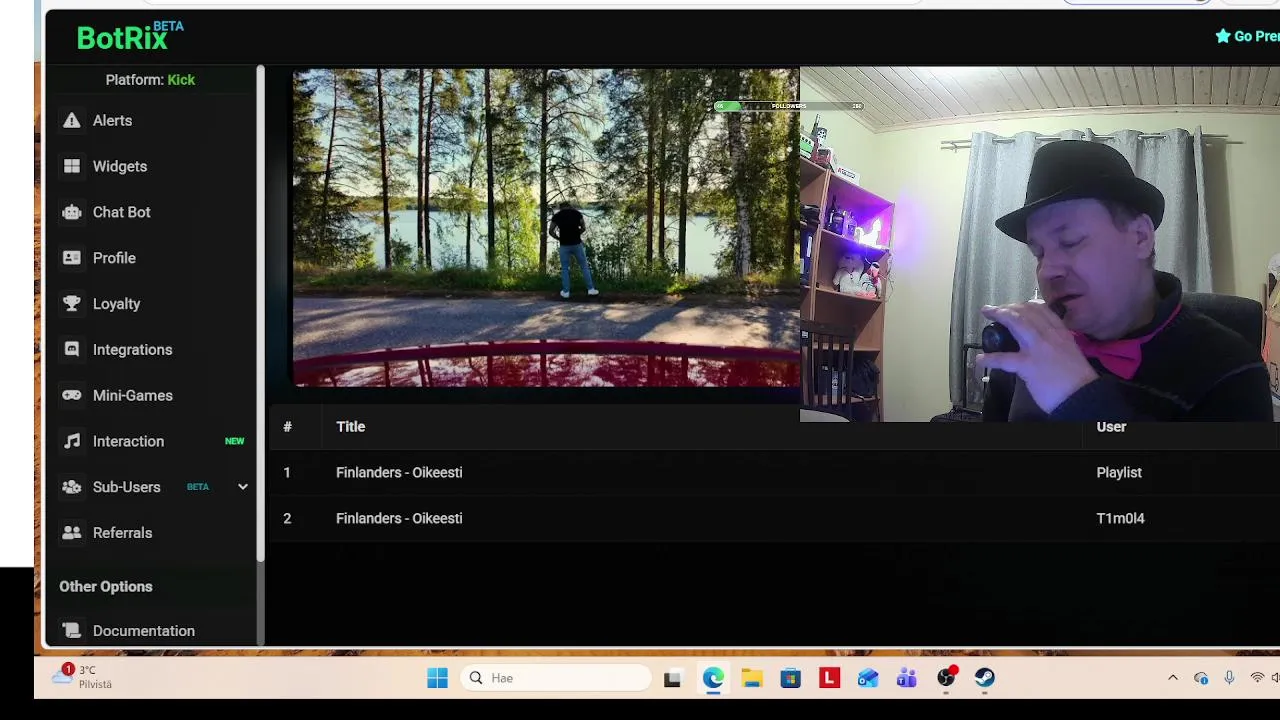
Task: Click the Other Options heading
Action: tap(106, 587)
